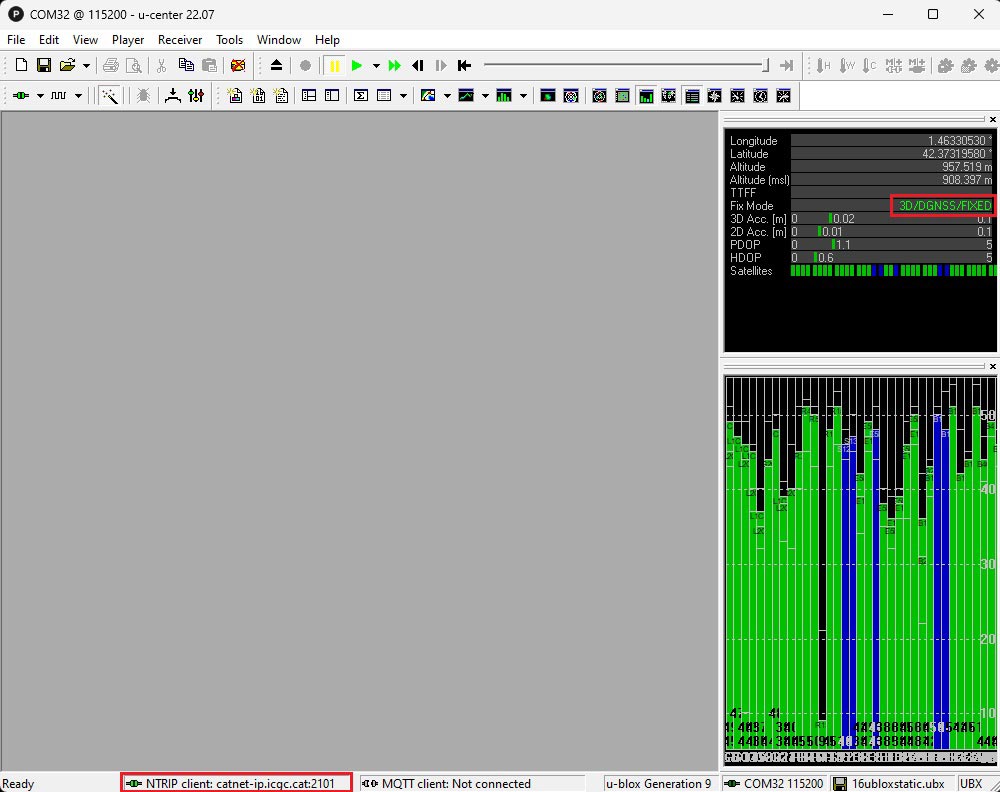Expand the Open file dropdown arrow

86,66
